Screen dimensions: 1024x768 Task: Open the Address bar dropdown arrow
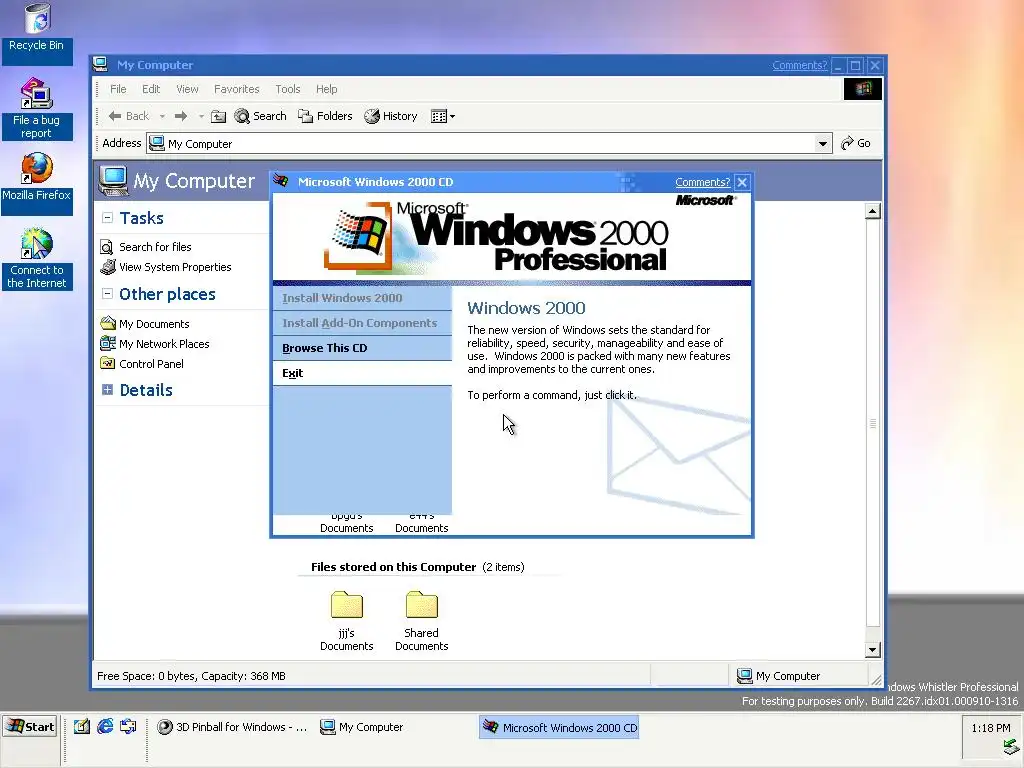[x=823, y=144]
